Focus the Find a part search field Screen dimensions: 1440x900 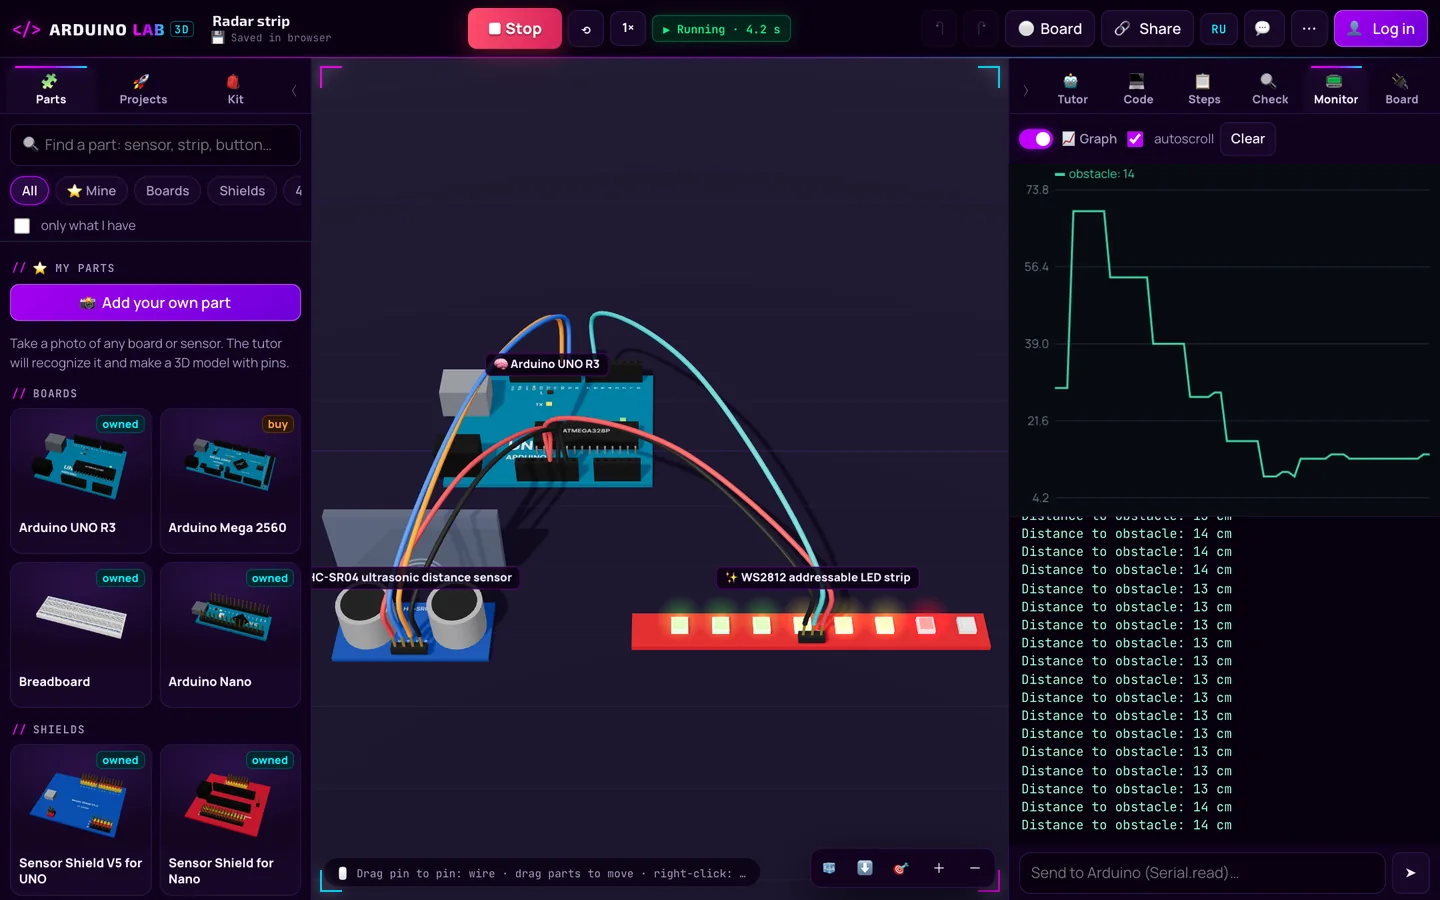[155, 145]
